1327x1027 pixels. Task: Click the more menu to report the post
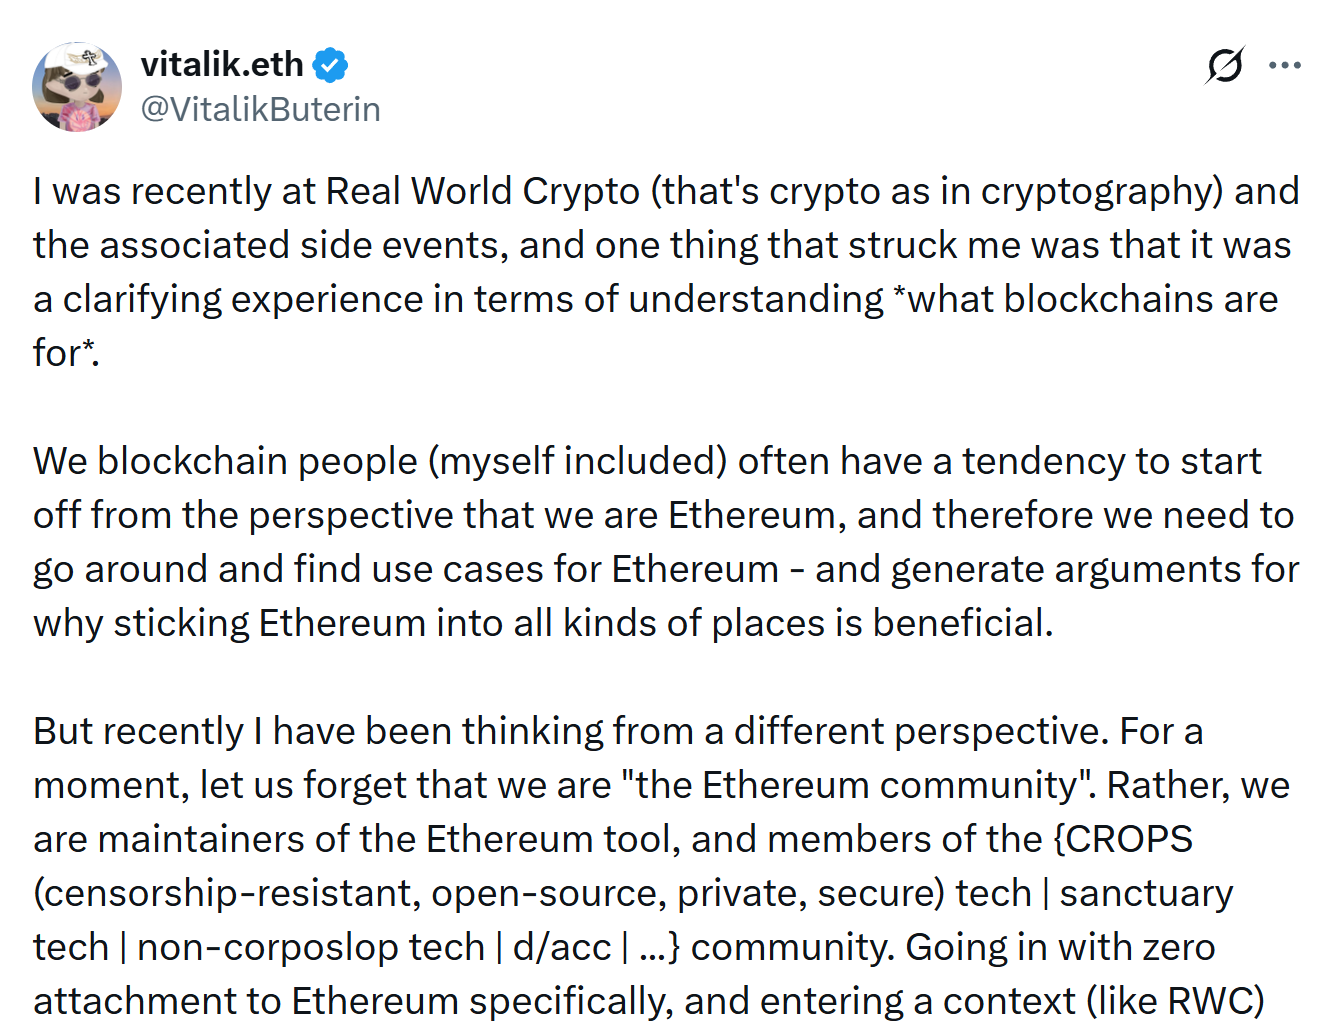click(x=1283, y=64)
